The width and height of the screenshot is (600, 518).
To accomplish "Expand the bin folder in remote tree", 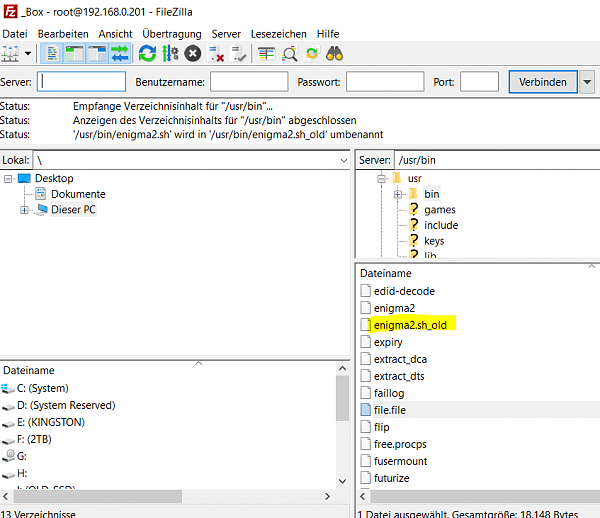I will [398, 194].
